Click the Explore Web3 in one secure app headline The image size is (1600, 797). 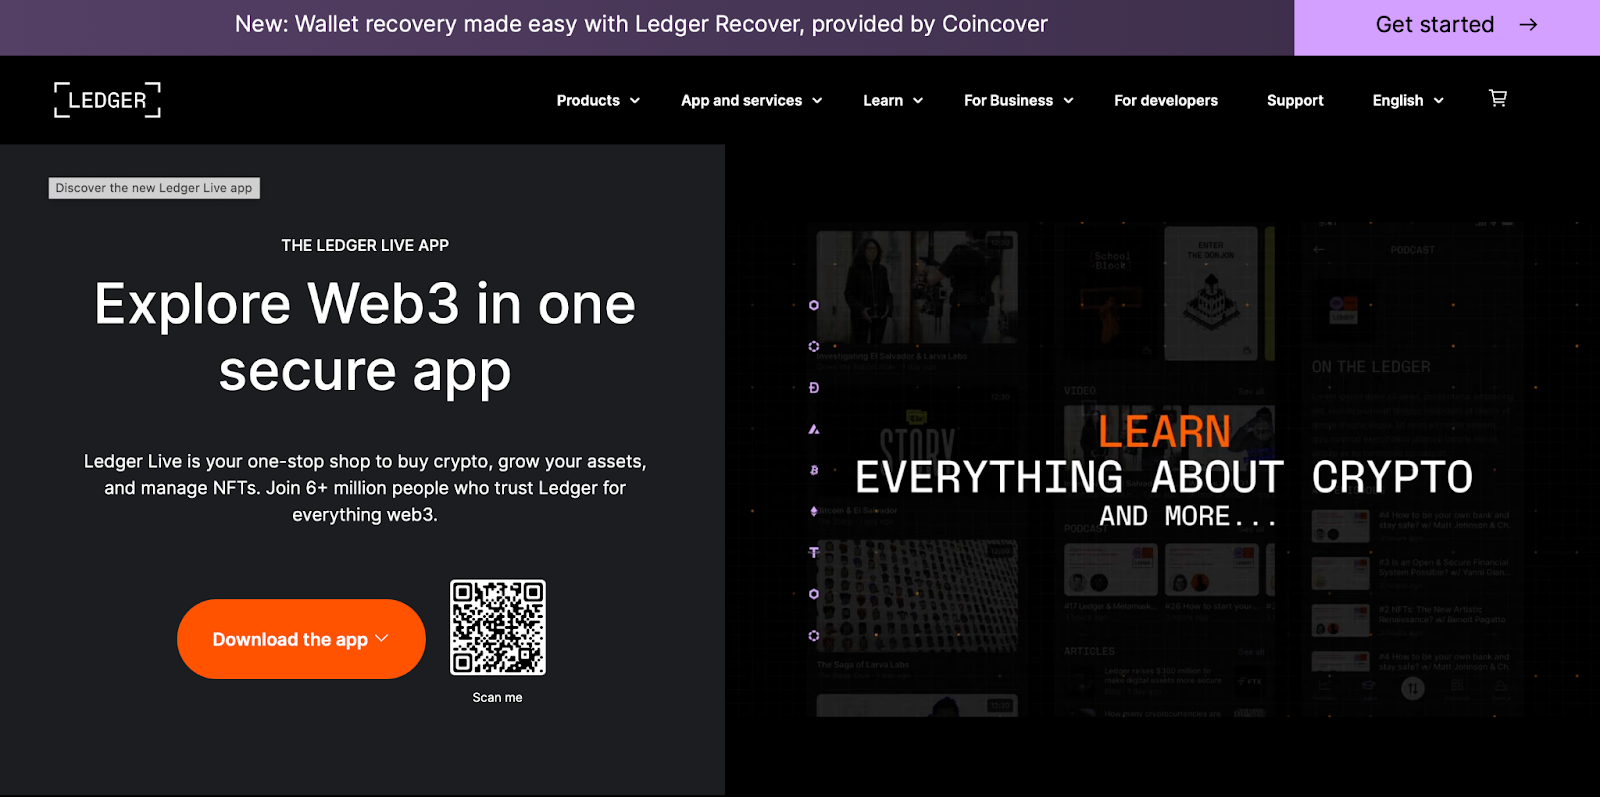click(365, 337)
